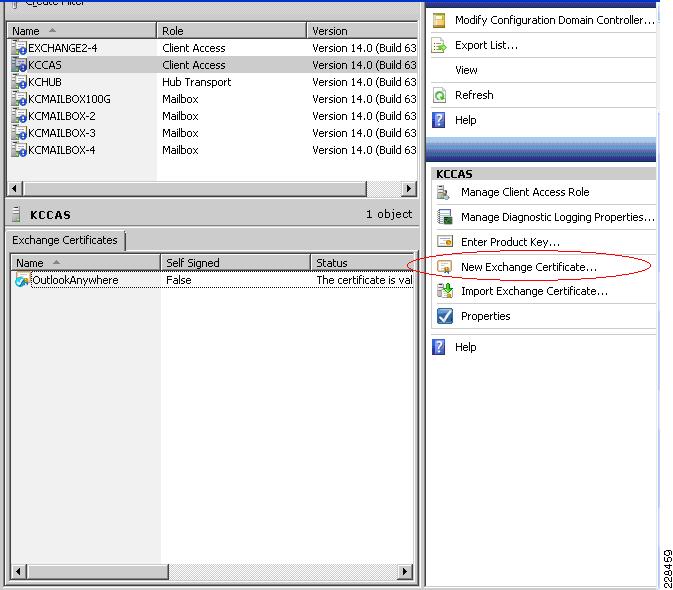Select the OutlookAnywhere certificate name
The height and width of the screenshot is (590, 673).
pos(75,280)
